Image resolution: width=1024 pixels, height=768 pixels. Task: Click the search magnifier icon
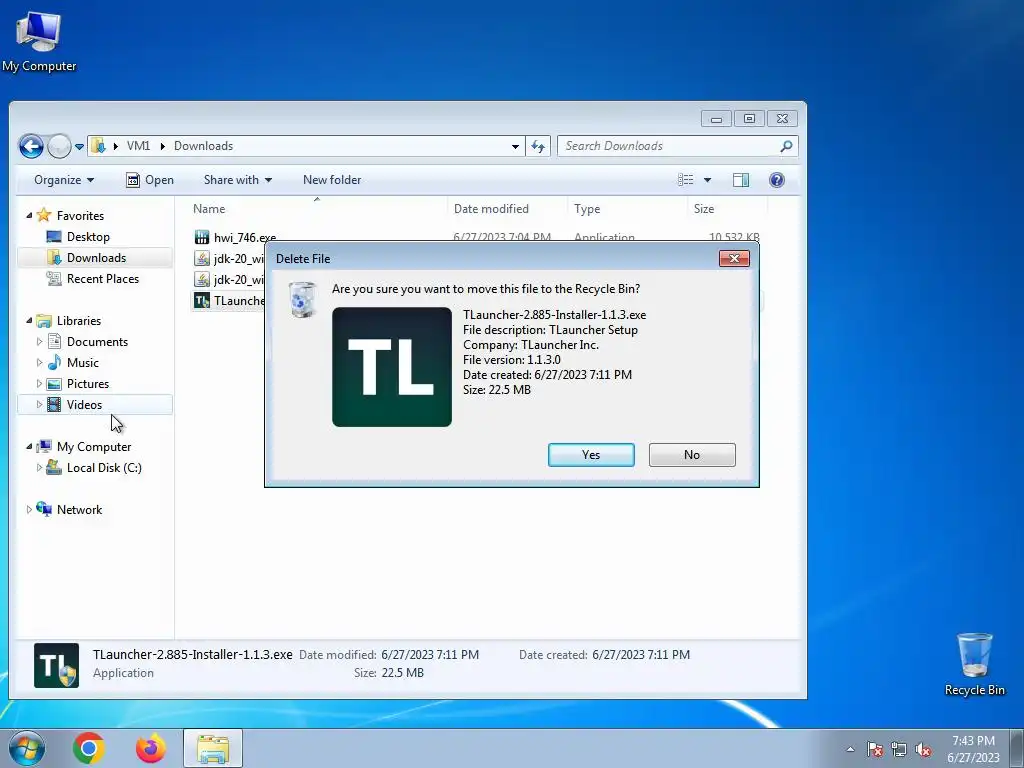[786, 146]
